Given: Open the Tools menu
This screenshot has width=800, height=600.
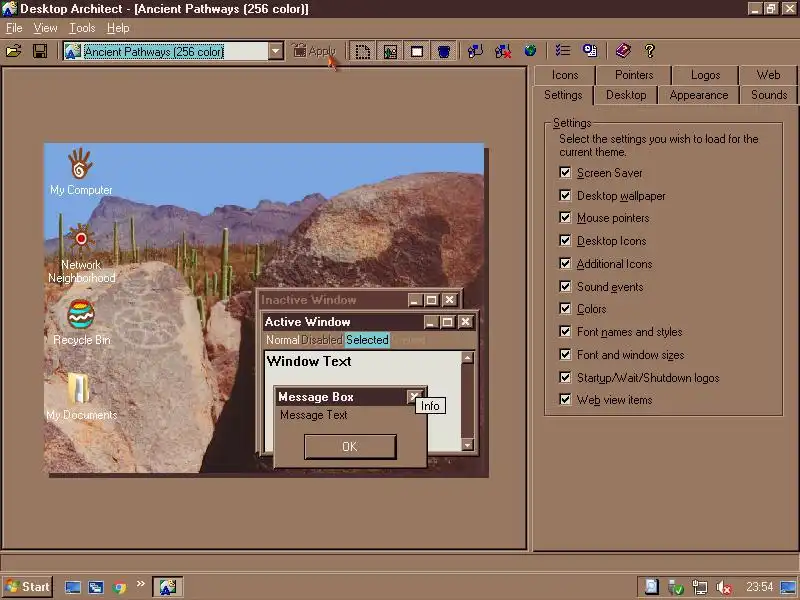Looking at the screenshot, I should [82, 28].
